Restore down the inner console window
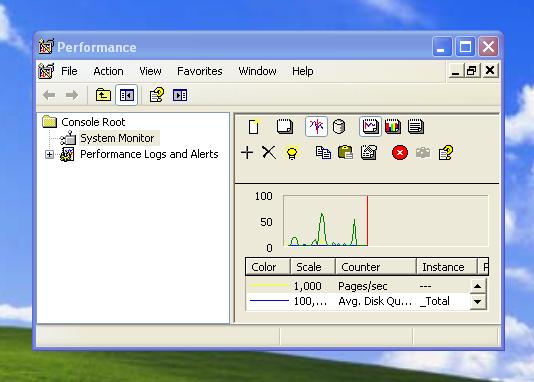Screen dimensions: 534x382 point(472,71)
